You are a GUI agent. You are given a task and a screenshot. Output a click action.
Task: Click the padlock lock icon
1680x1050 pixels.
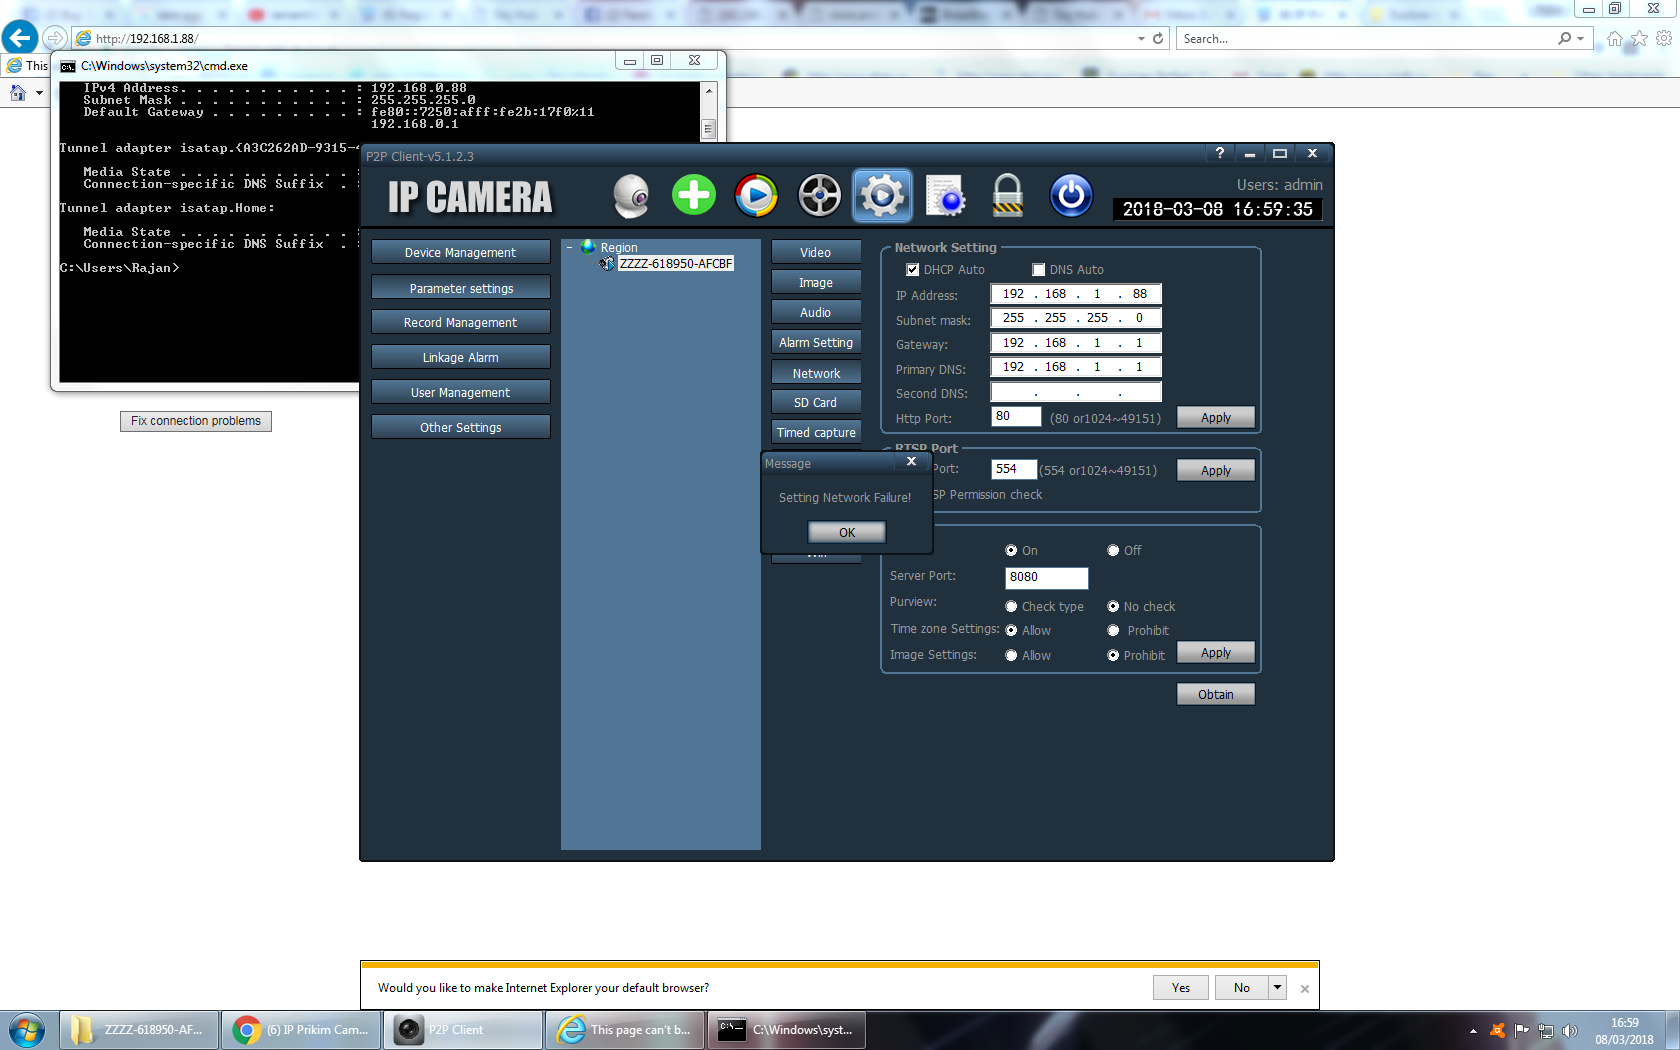[1007, 196]
